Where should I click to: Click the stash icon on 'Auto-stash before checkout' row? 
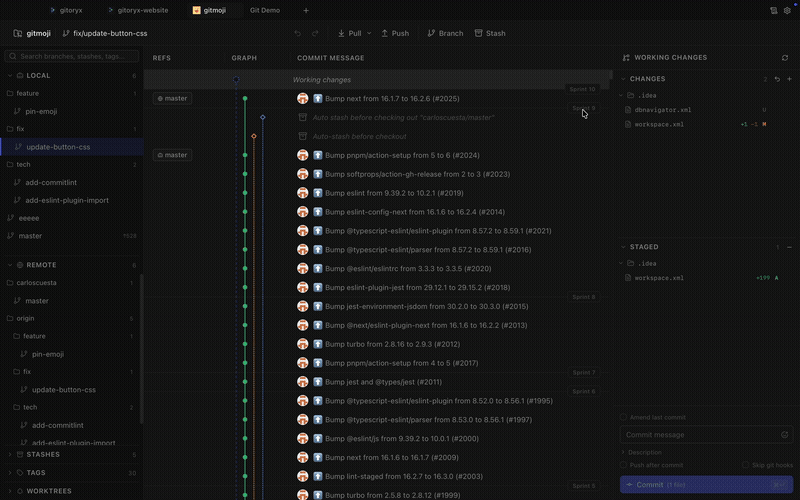(x=303, y=136)
